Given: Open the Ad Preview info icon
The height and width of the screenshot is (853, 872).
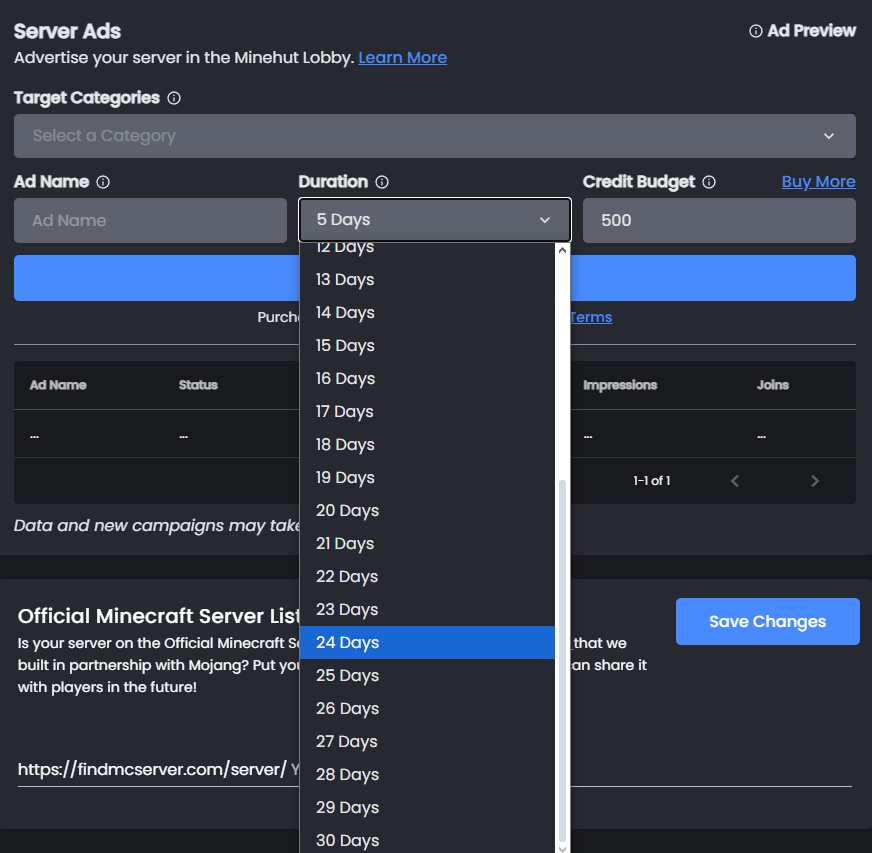Looking at the screenshot, I should [x=755, y=31].
